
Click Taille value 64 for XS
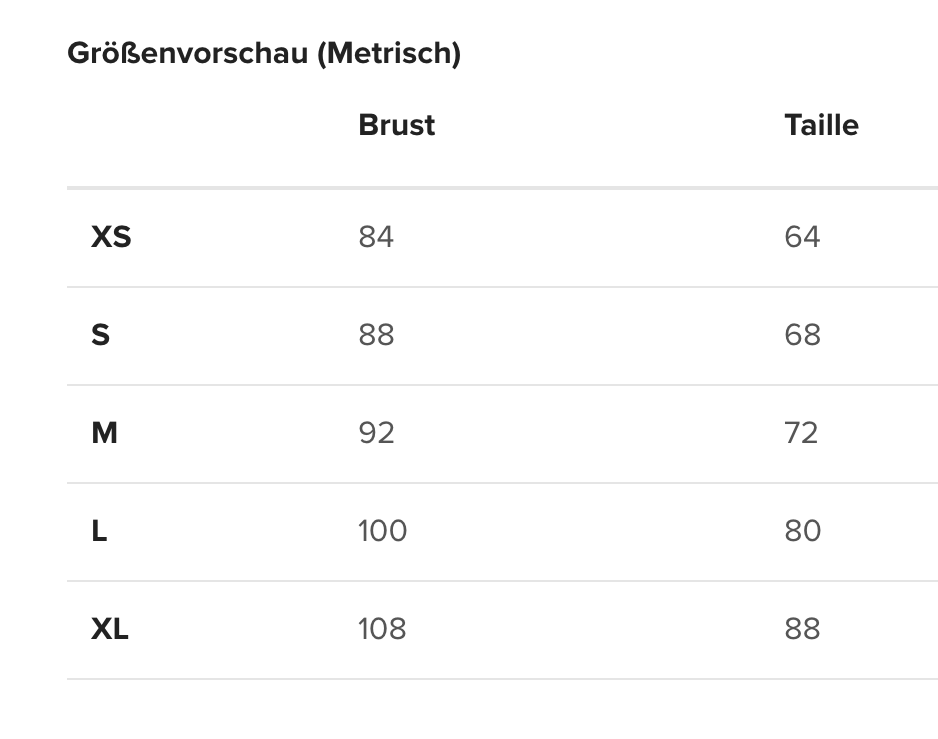point(802,237)
